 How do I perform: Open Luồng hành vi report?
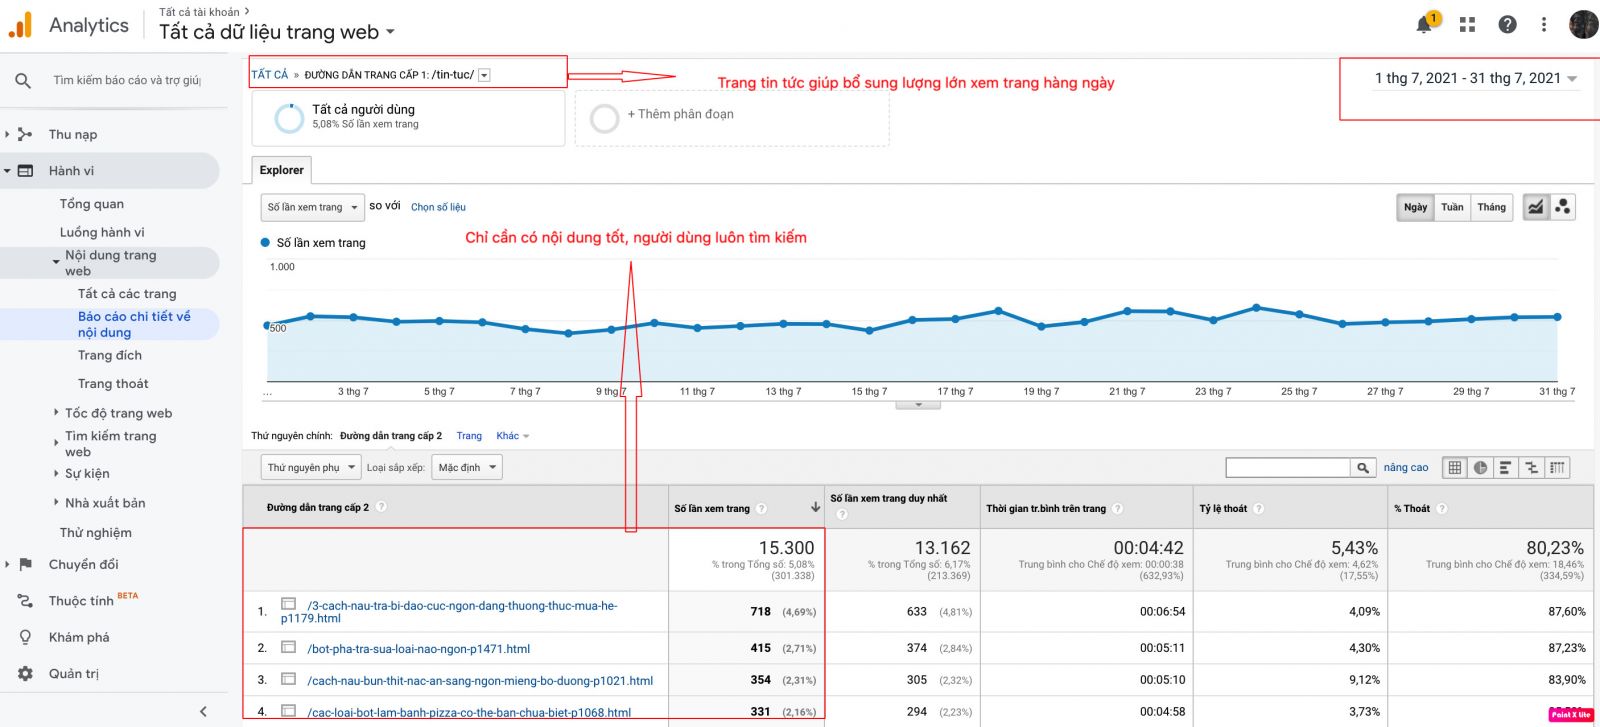click(102, 232)
